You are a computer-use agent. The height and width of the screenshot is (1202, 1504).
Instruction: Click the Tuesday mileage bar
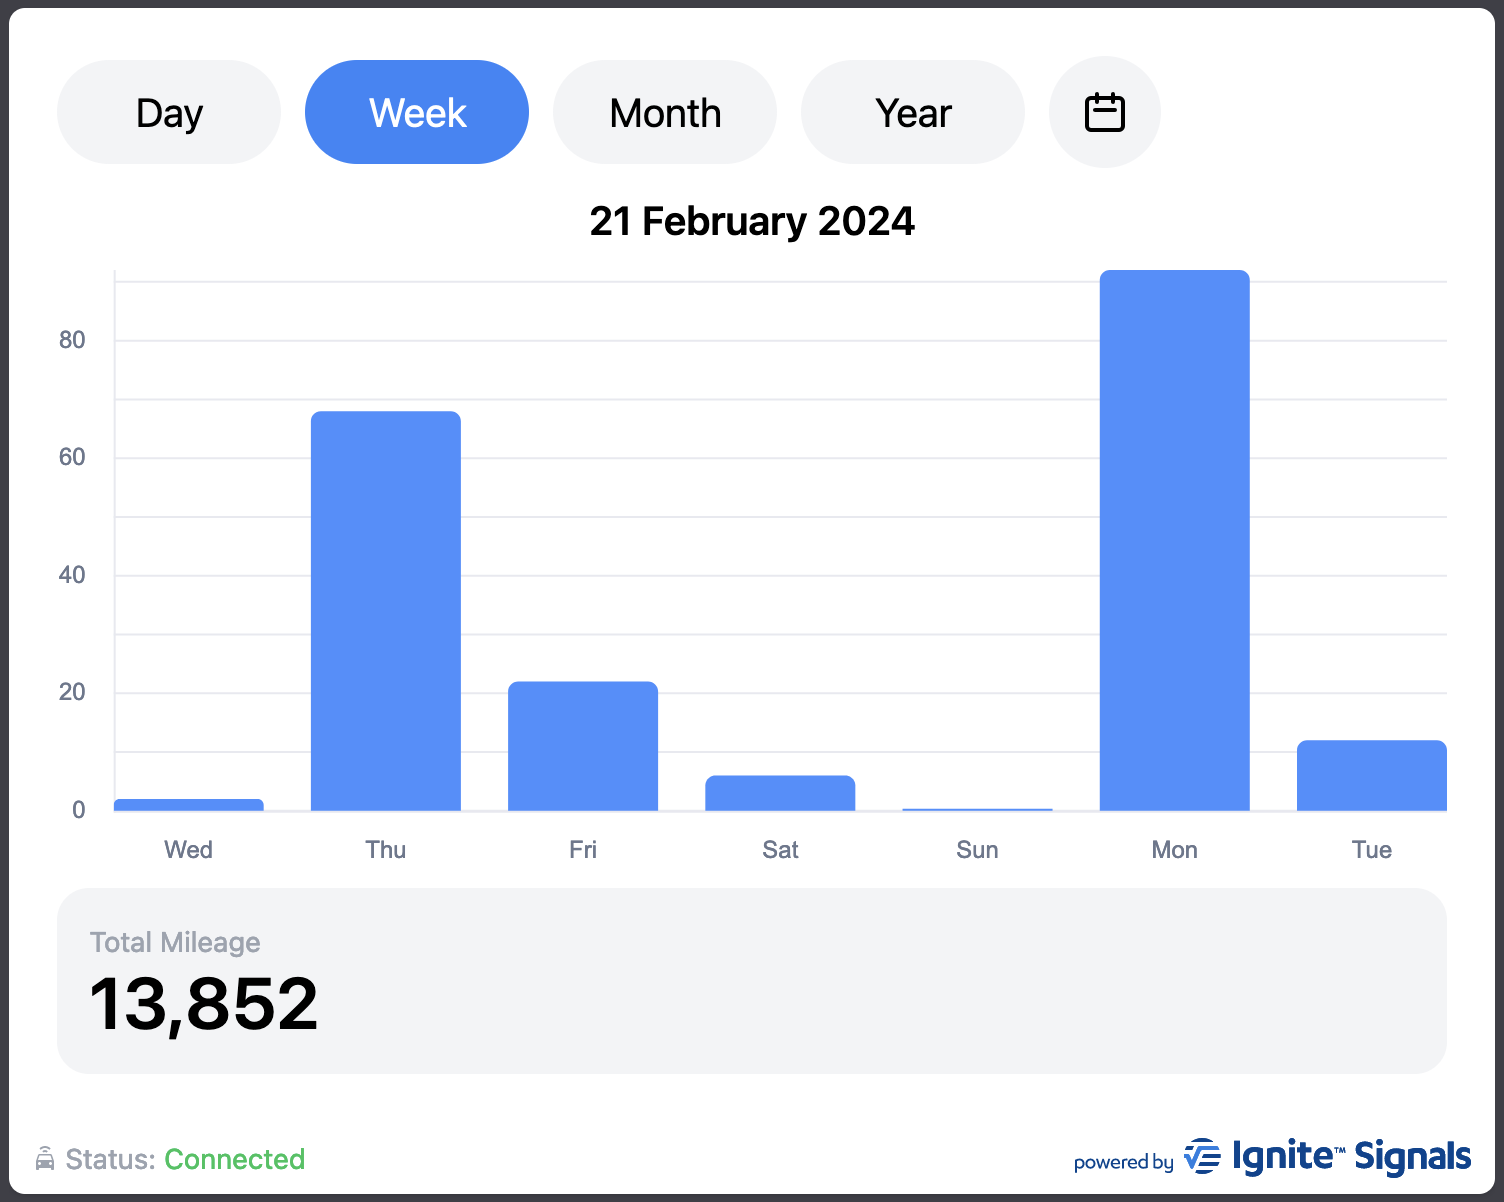[x=1371, y=775]
